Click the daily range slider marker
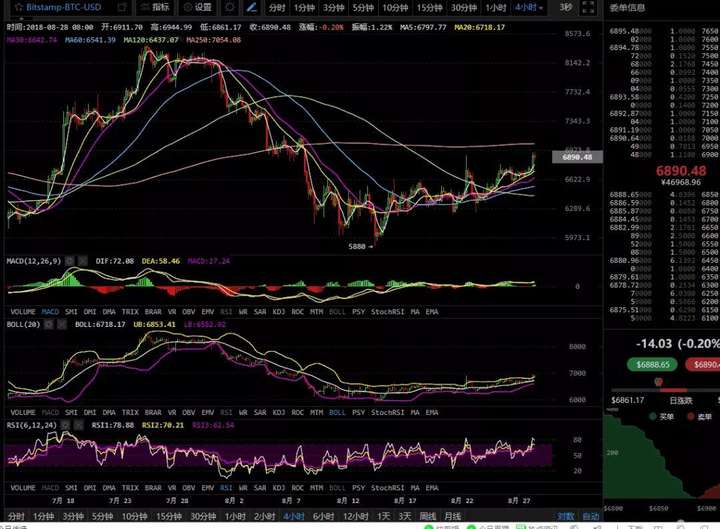This screenshot has width=720, height=529. 658,382
